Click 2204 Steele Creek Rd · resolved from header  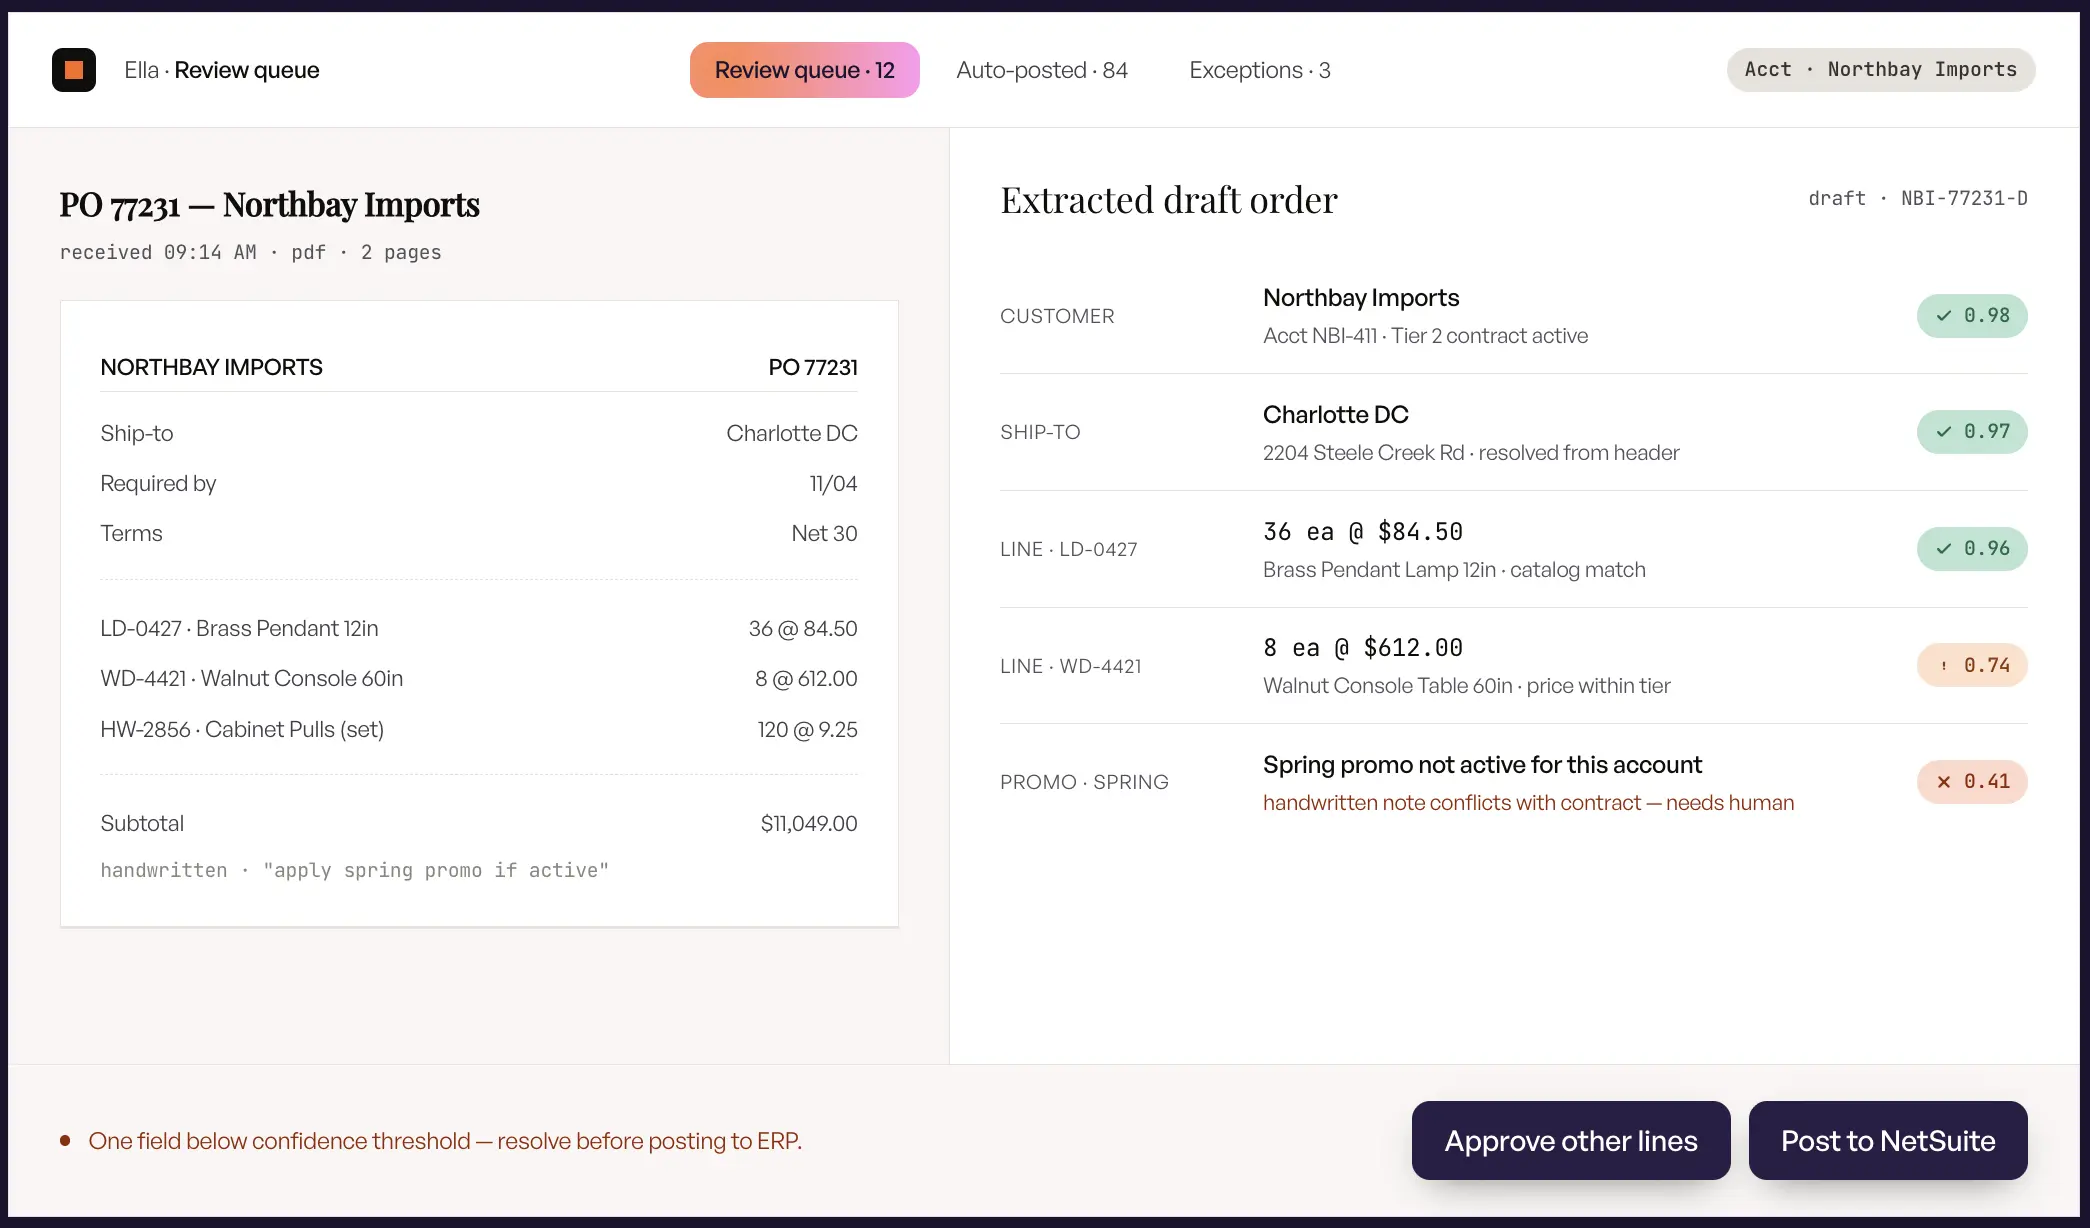pos(1471,453)
